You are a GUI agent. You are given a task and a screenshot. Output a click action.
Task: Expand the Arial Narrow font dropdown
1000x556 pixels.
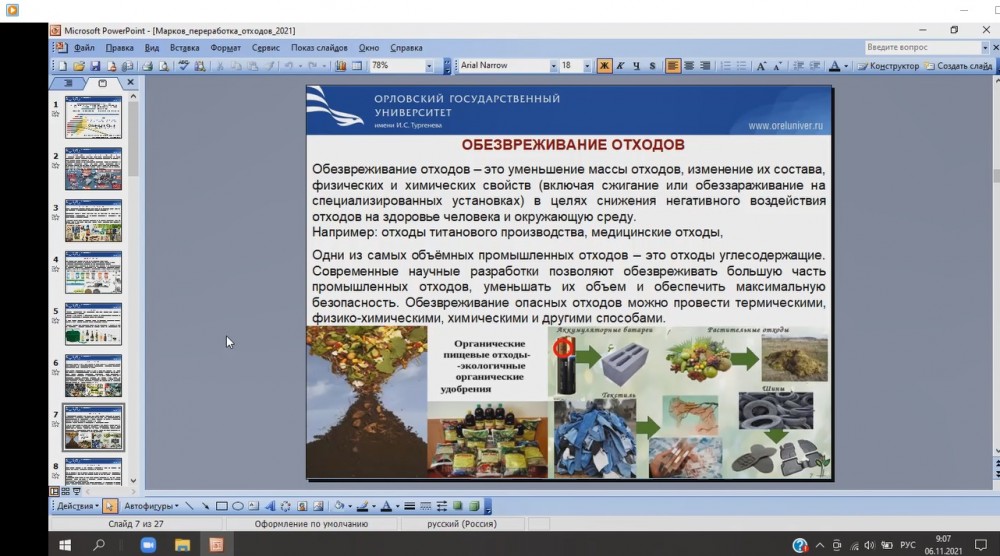click(x=553, y=66)
